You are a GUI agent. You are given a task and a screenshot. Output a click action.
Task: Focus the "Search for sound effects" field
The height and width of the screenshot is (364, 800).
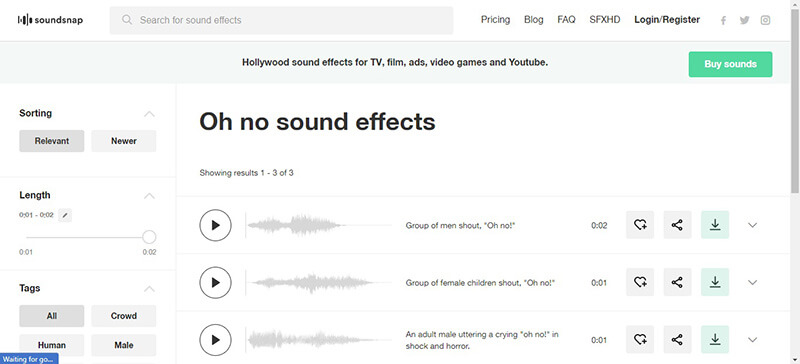click(x=281, y=20)
